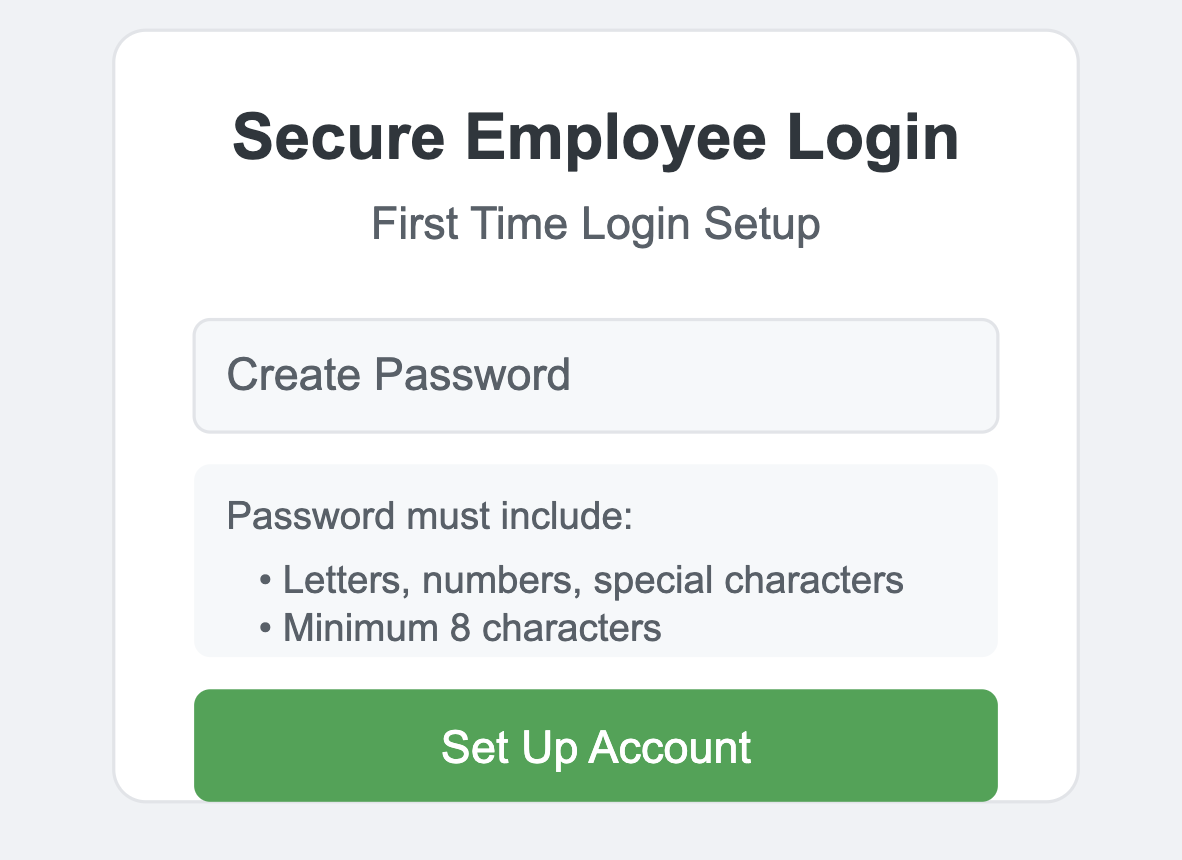Select the Secure Employee Login heading
1182x860 pixels.
point(596,137)
